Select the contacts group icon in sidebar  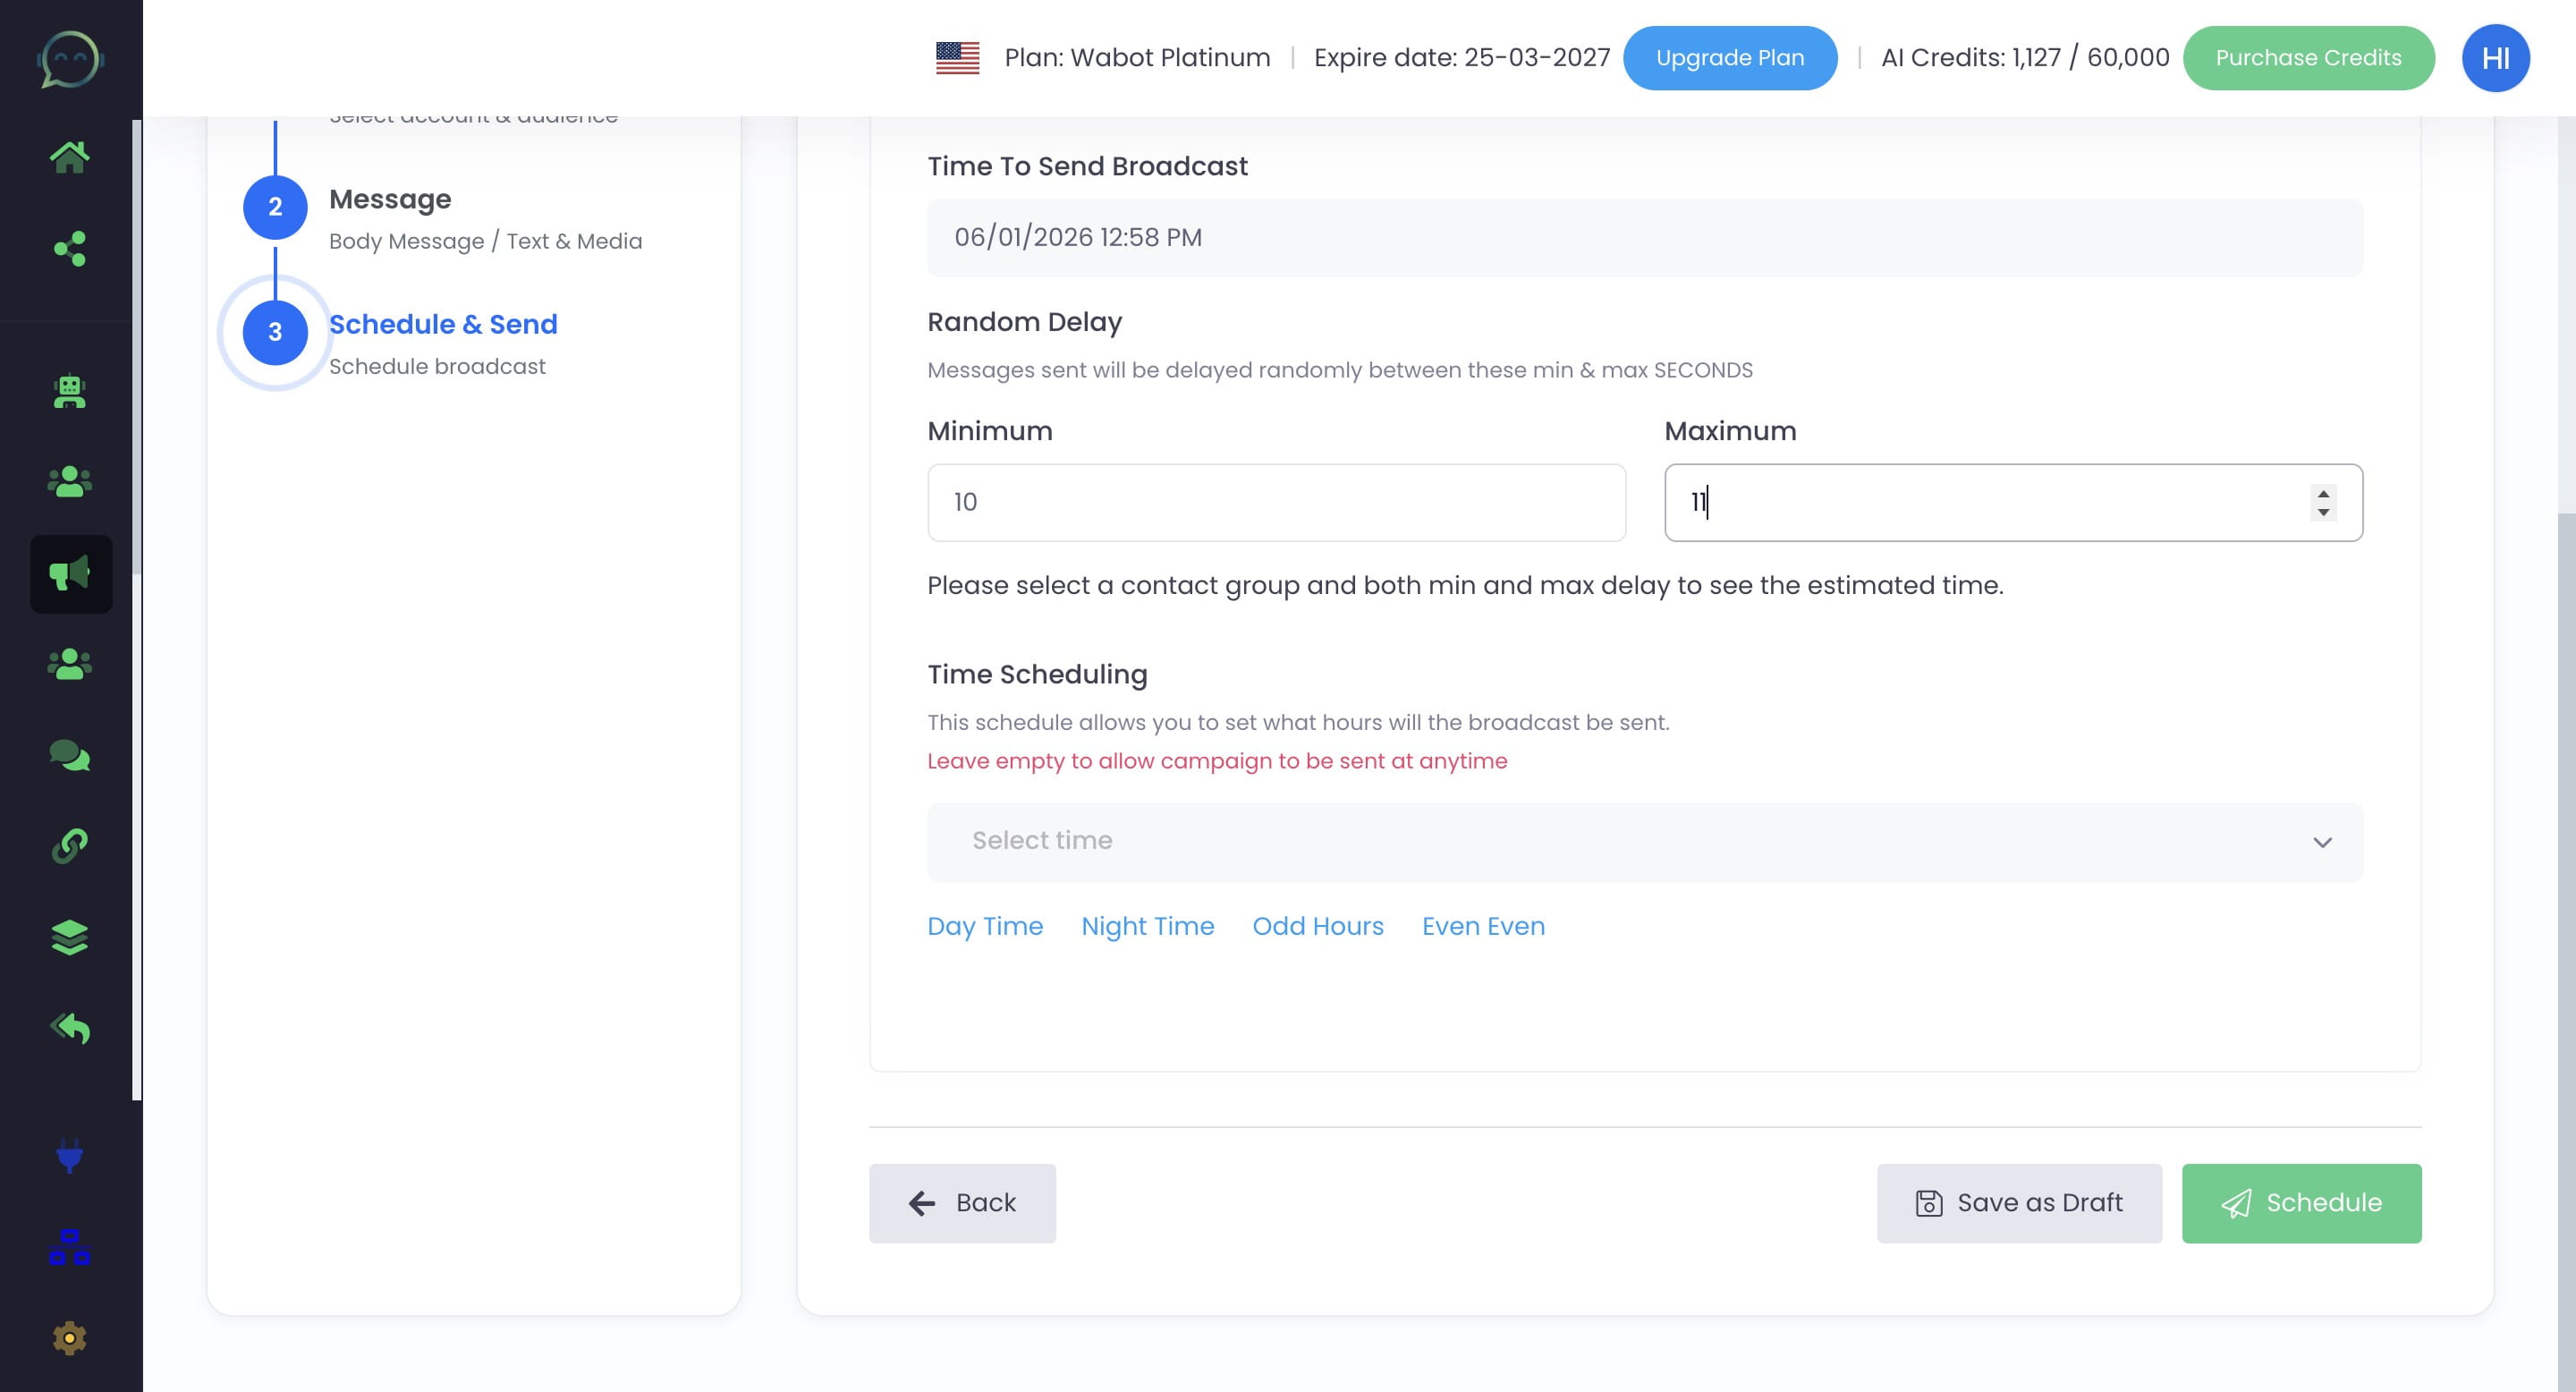click(69, 483)
